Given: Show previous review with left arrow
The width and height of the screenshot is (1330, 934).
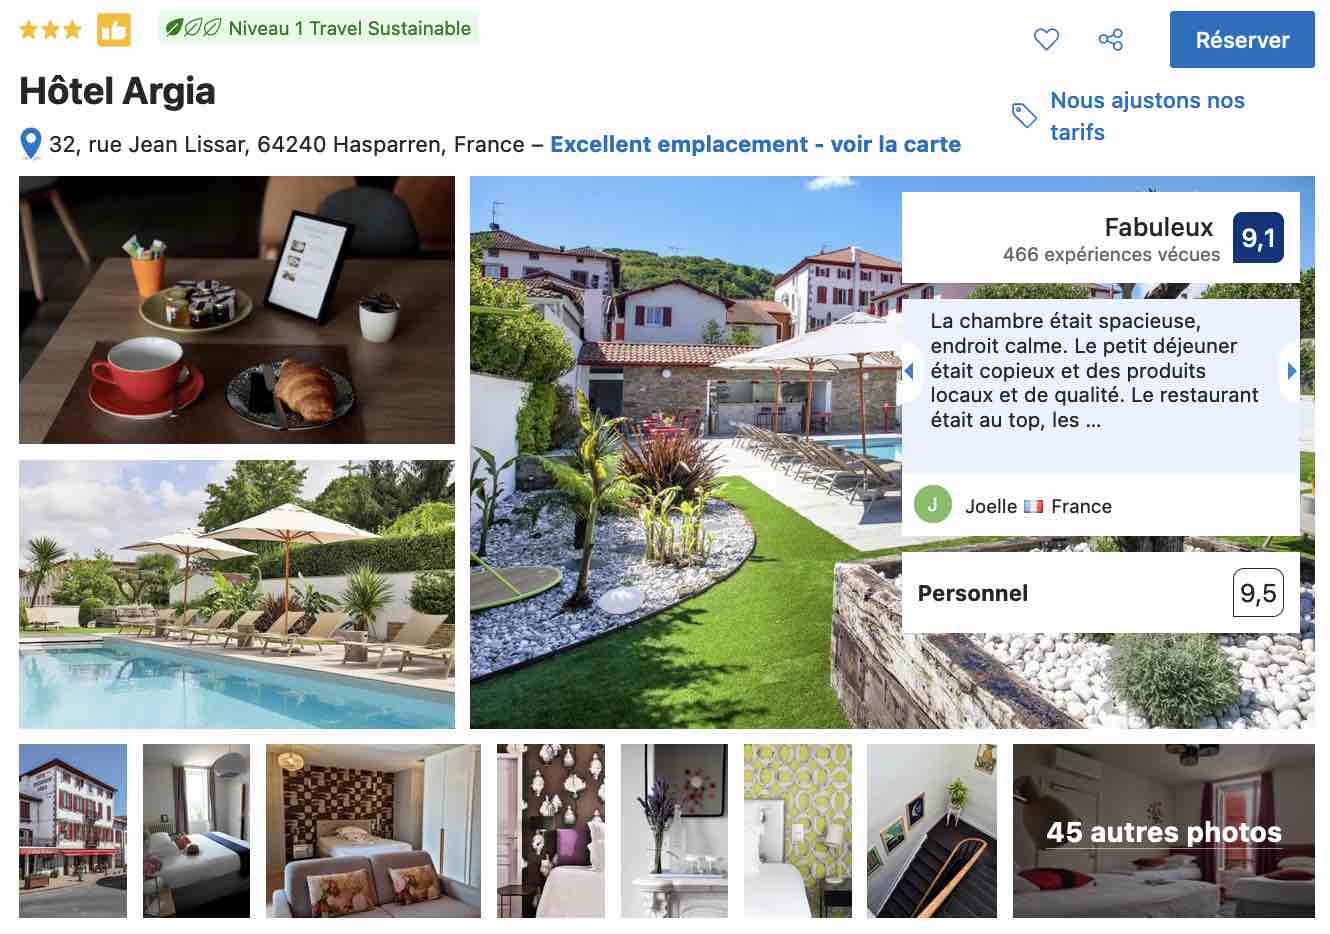Looking at the screenshot, I should (x=909, y=371).
